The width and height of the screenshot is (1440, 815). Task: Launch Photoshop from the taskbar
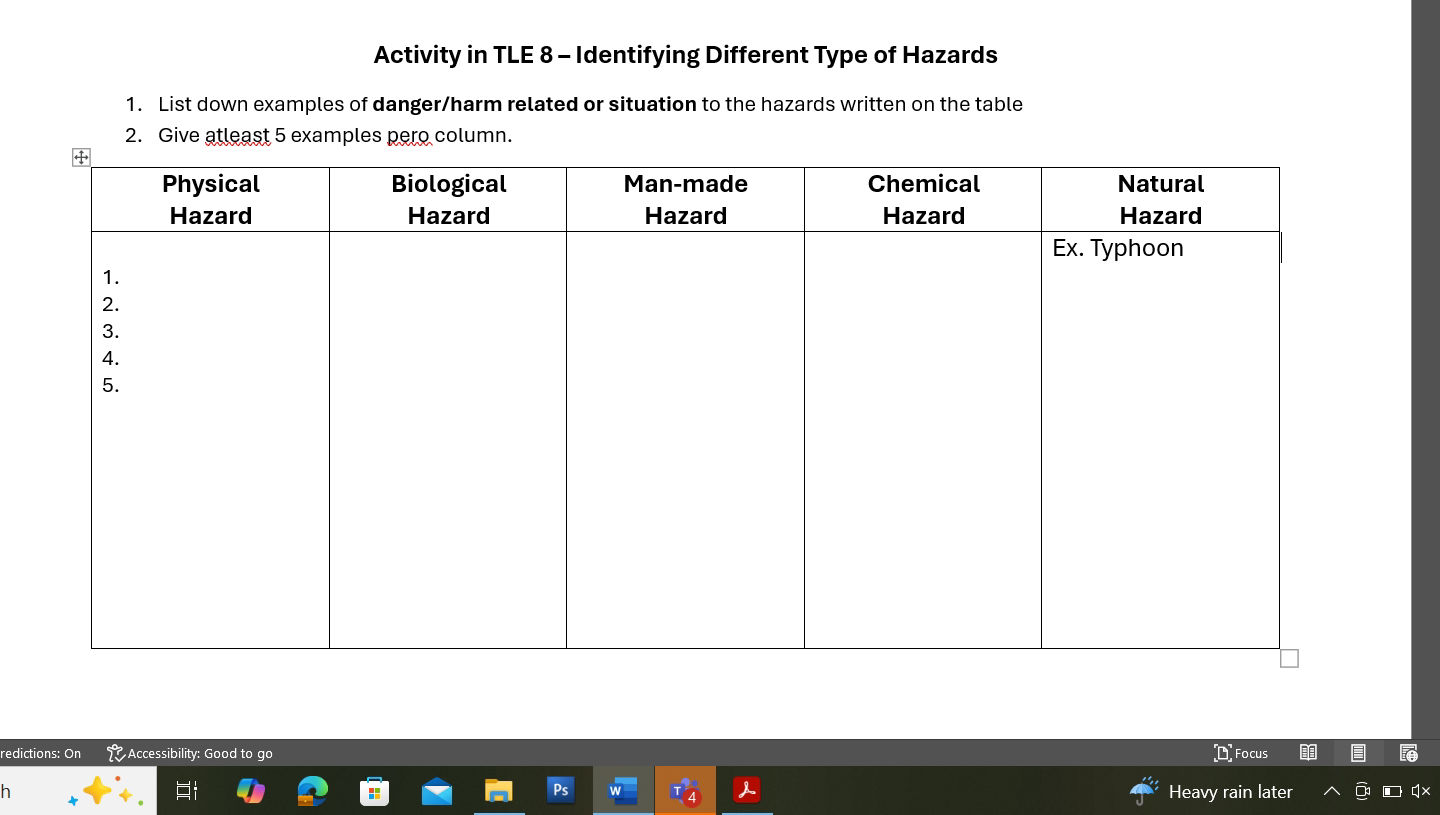coord(560,791)
